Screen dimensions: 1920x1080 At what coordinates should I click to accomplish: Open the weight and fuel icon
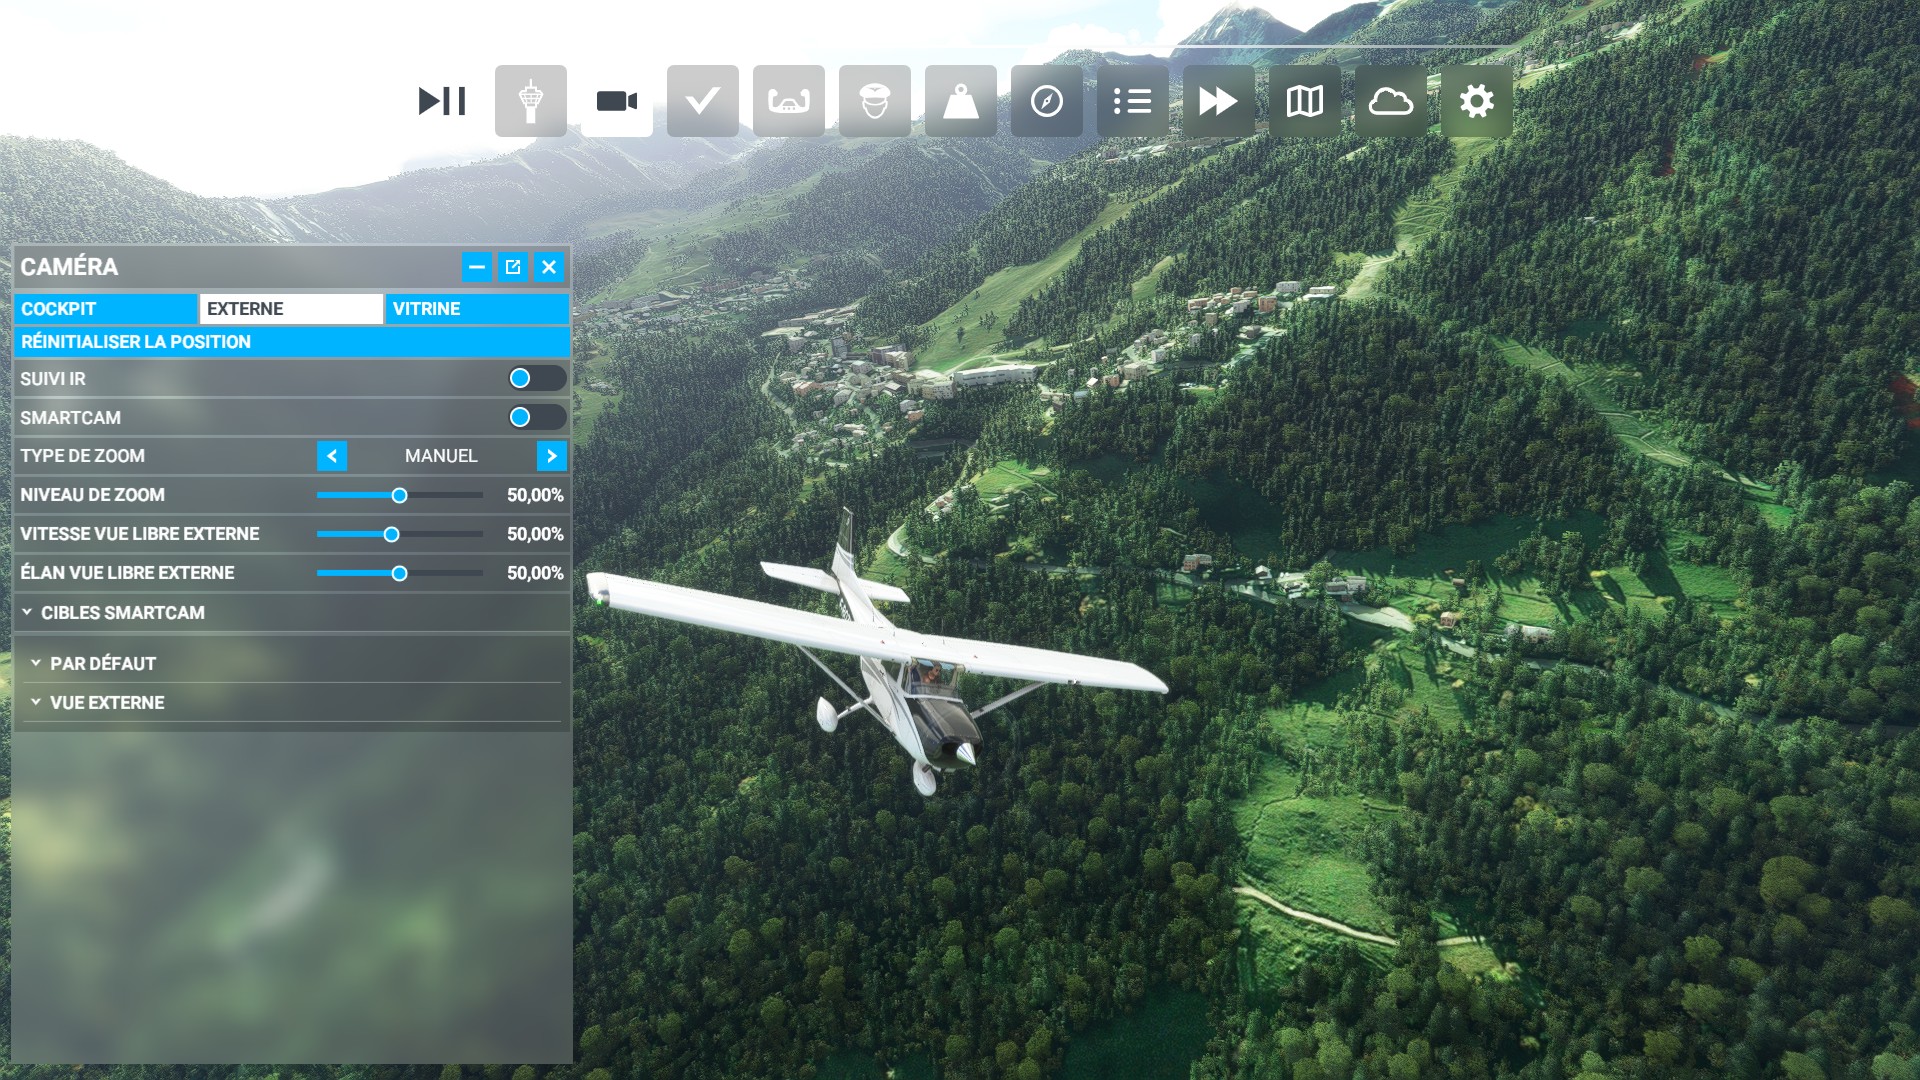point(960,101)
